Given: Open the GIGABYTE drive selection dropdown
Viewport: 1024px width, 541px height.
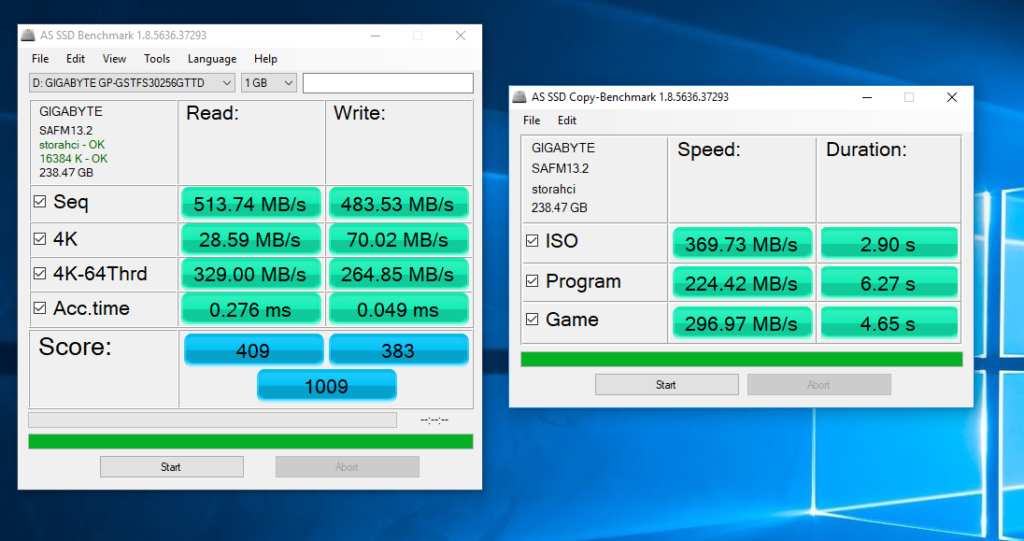Looking at the screenshot, I should point(132,83).
